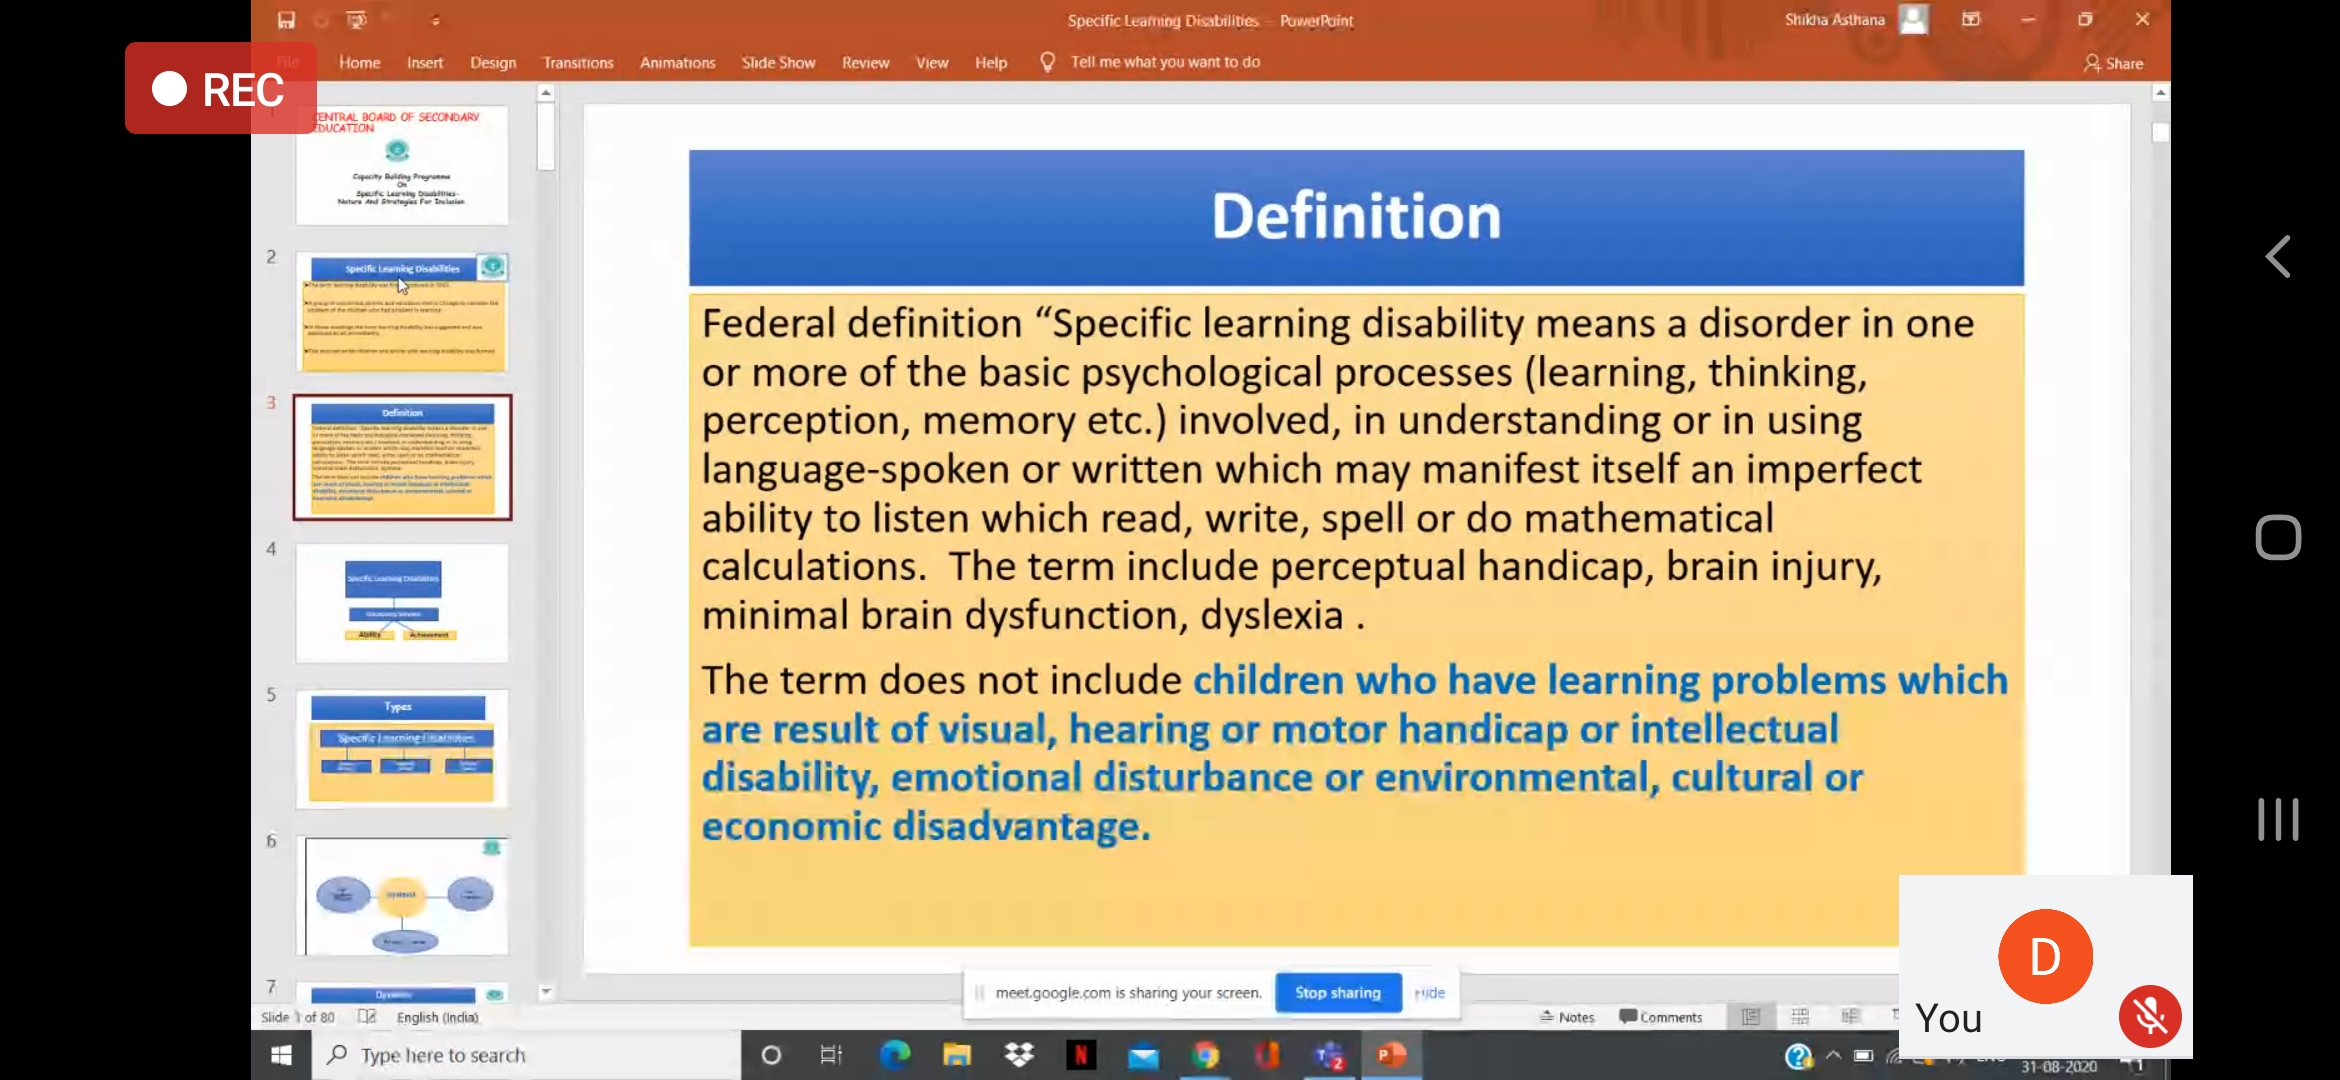Viewport: 2340px width, 1080px height.
Task: Open the Review tab
Action: (x=866, y=62)
